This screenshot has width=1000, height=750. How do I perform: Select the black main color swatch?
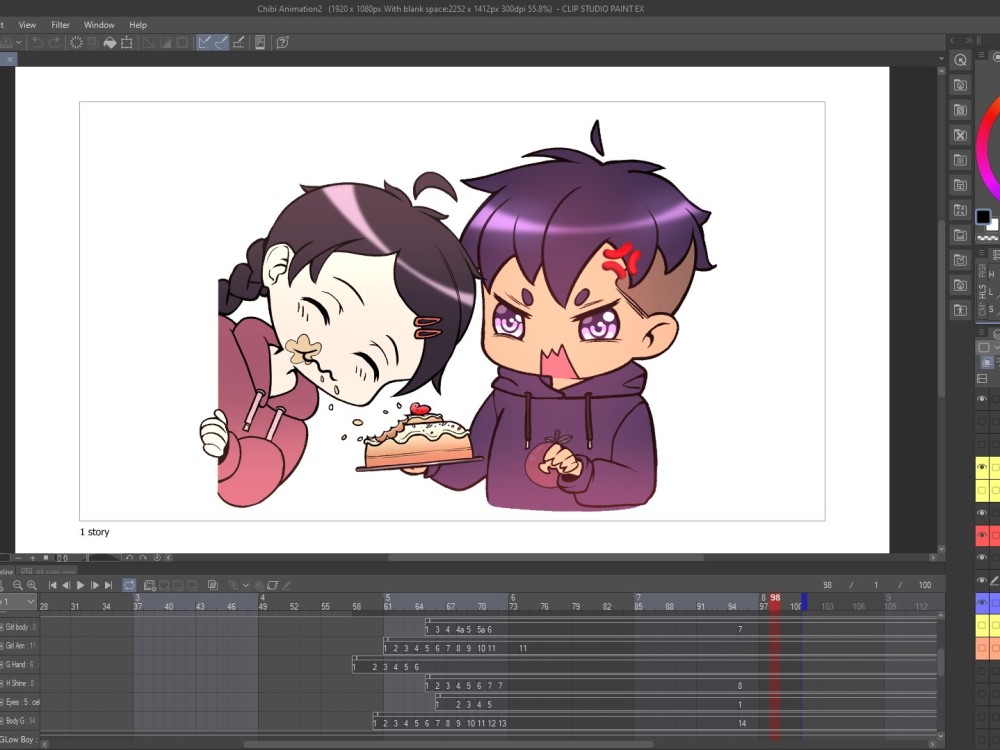pyautogui.click(x=983, y=216)
